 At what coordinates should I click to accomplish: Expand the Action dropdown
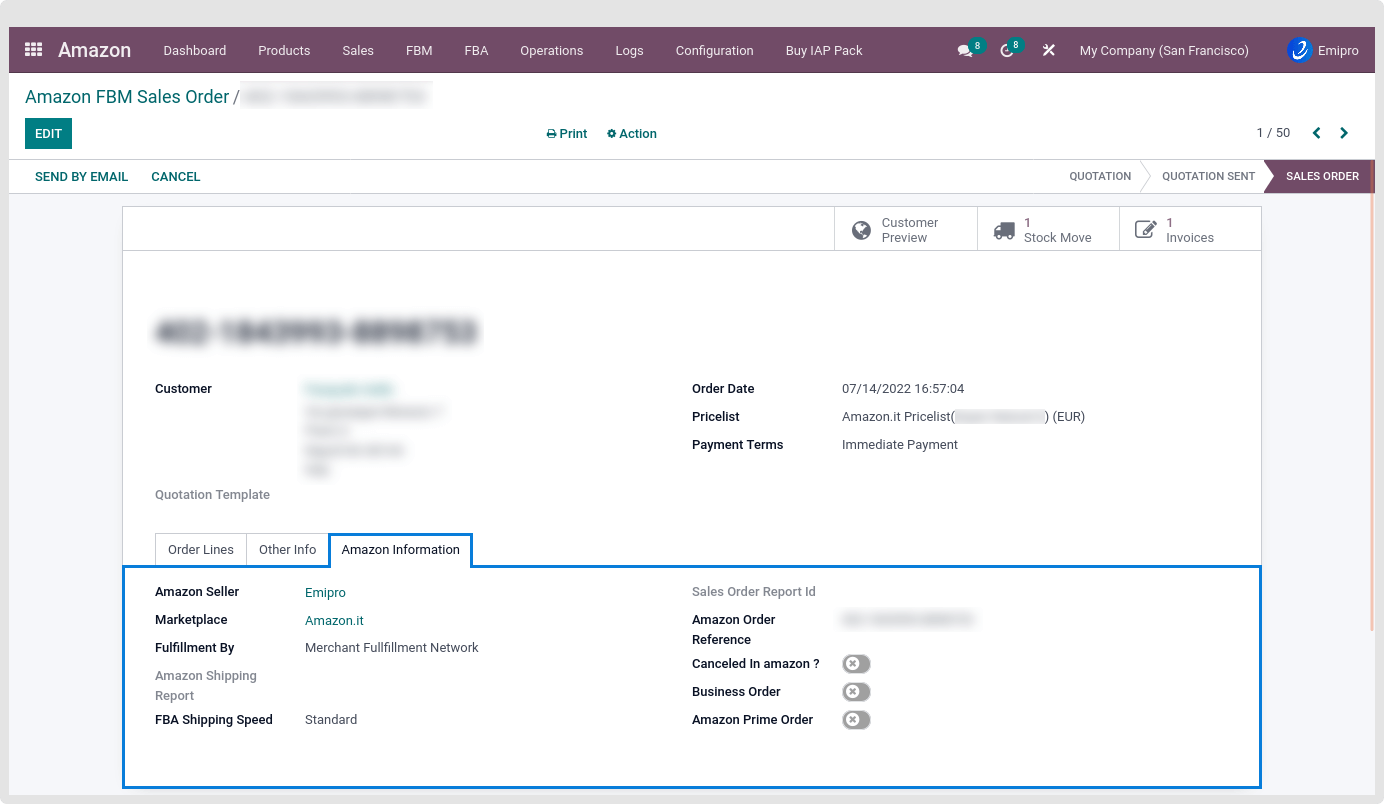point(632,134)
